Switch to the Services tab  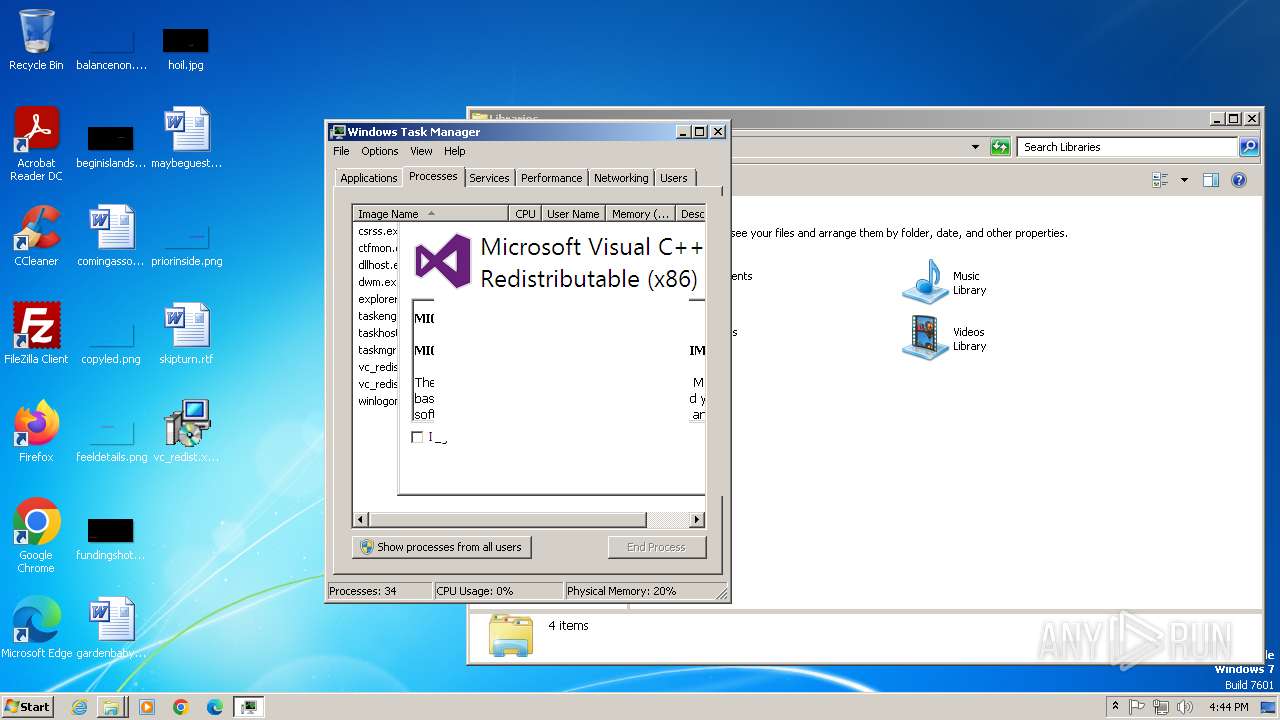tap(489, 178)
